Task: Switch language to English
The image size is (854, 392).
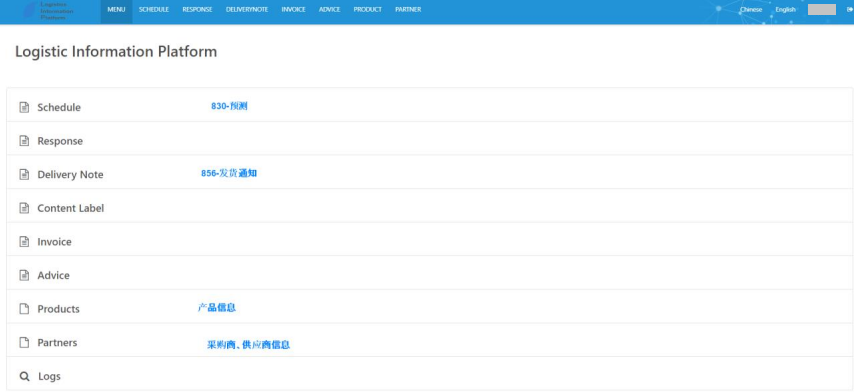Action: pyautogui.click(x=785, y=9)
